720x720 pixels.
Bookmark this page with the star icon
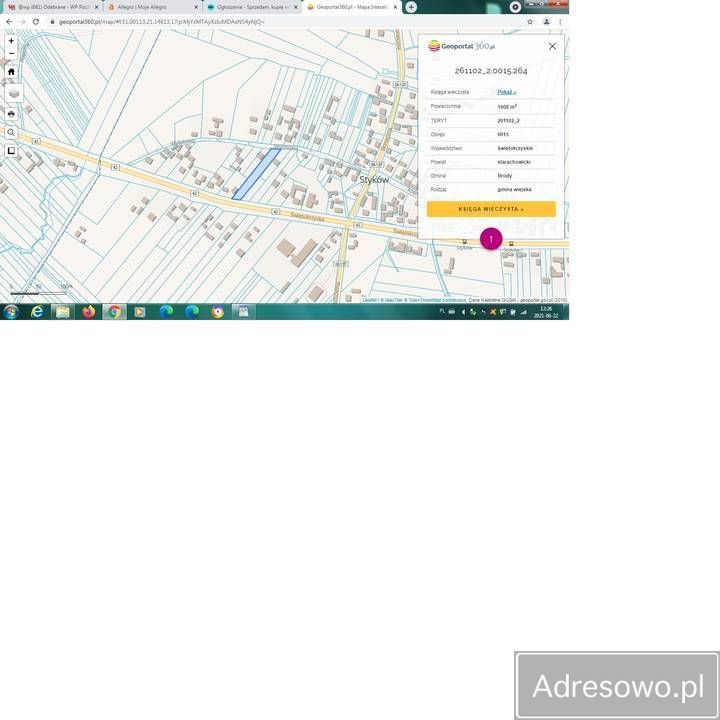530,22
